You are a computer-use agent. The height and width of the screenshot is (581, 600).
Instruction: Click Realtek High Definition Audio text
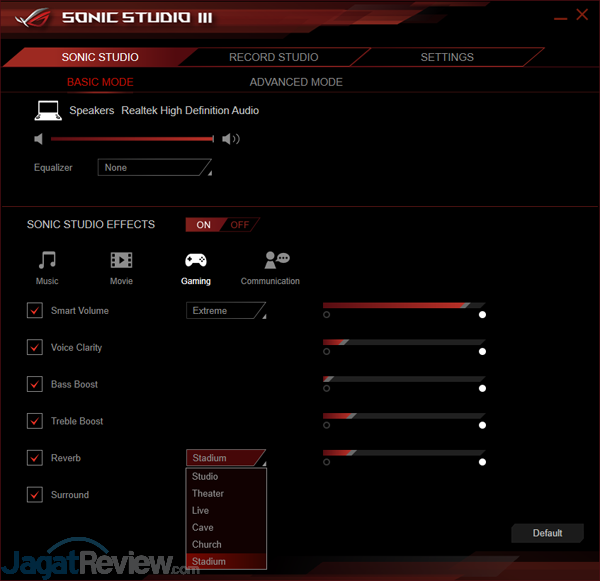tap(190, 111)
